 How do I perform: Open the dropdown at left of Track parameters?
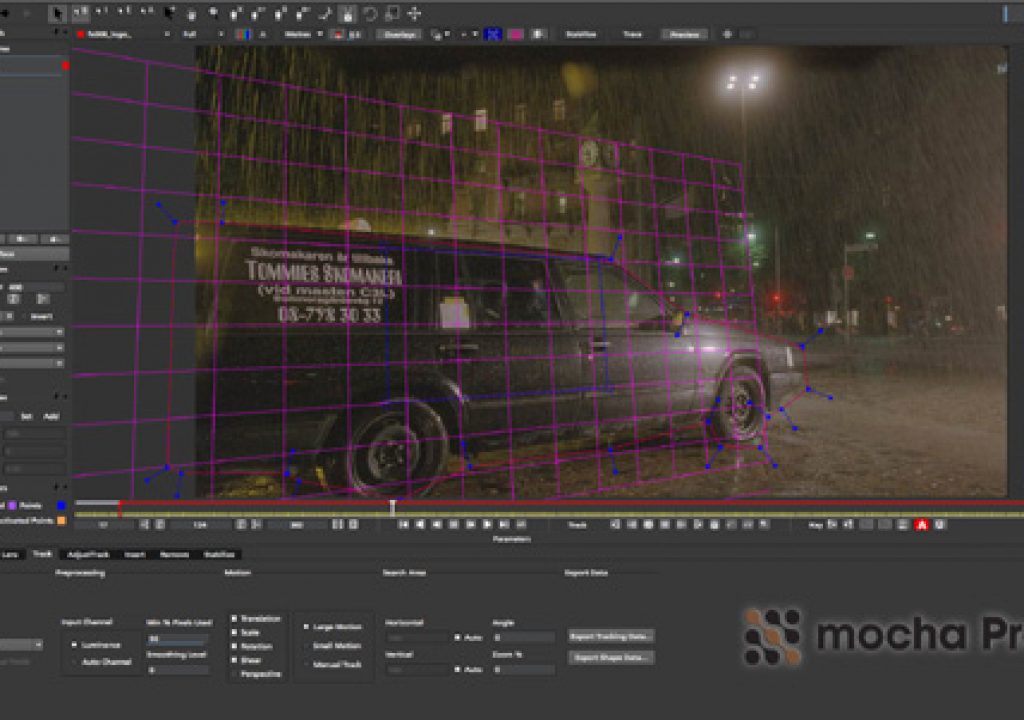coord(22,645)
